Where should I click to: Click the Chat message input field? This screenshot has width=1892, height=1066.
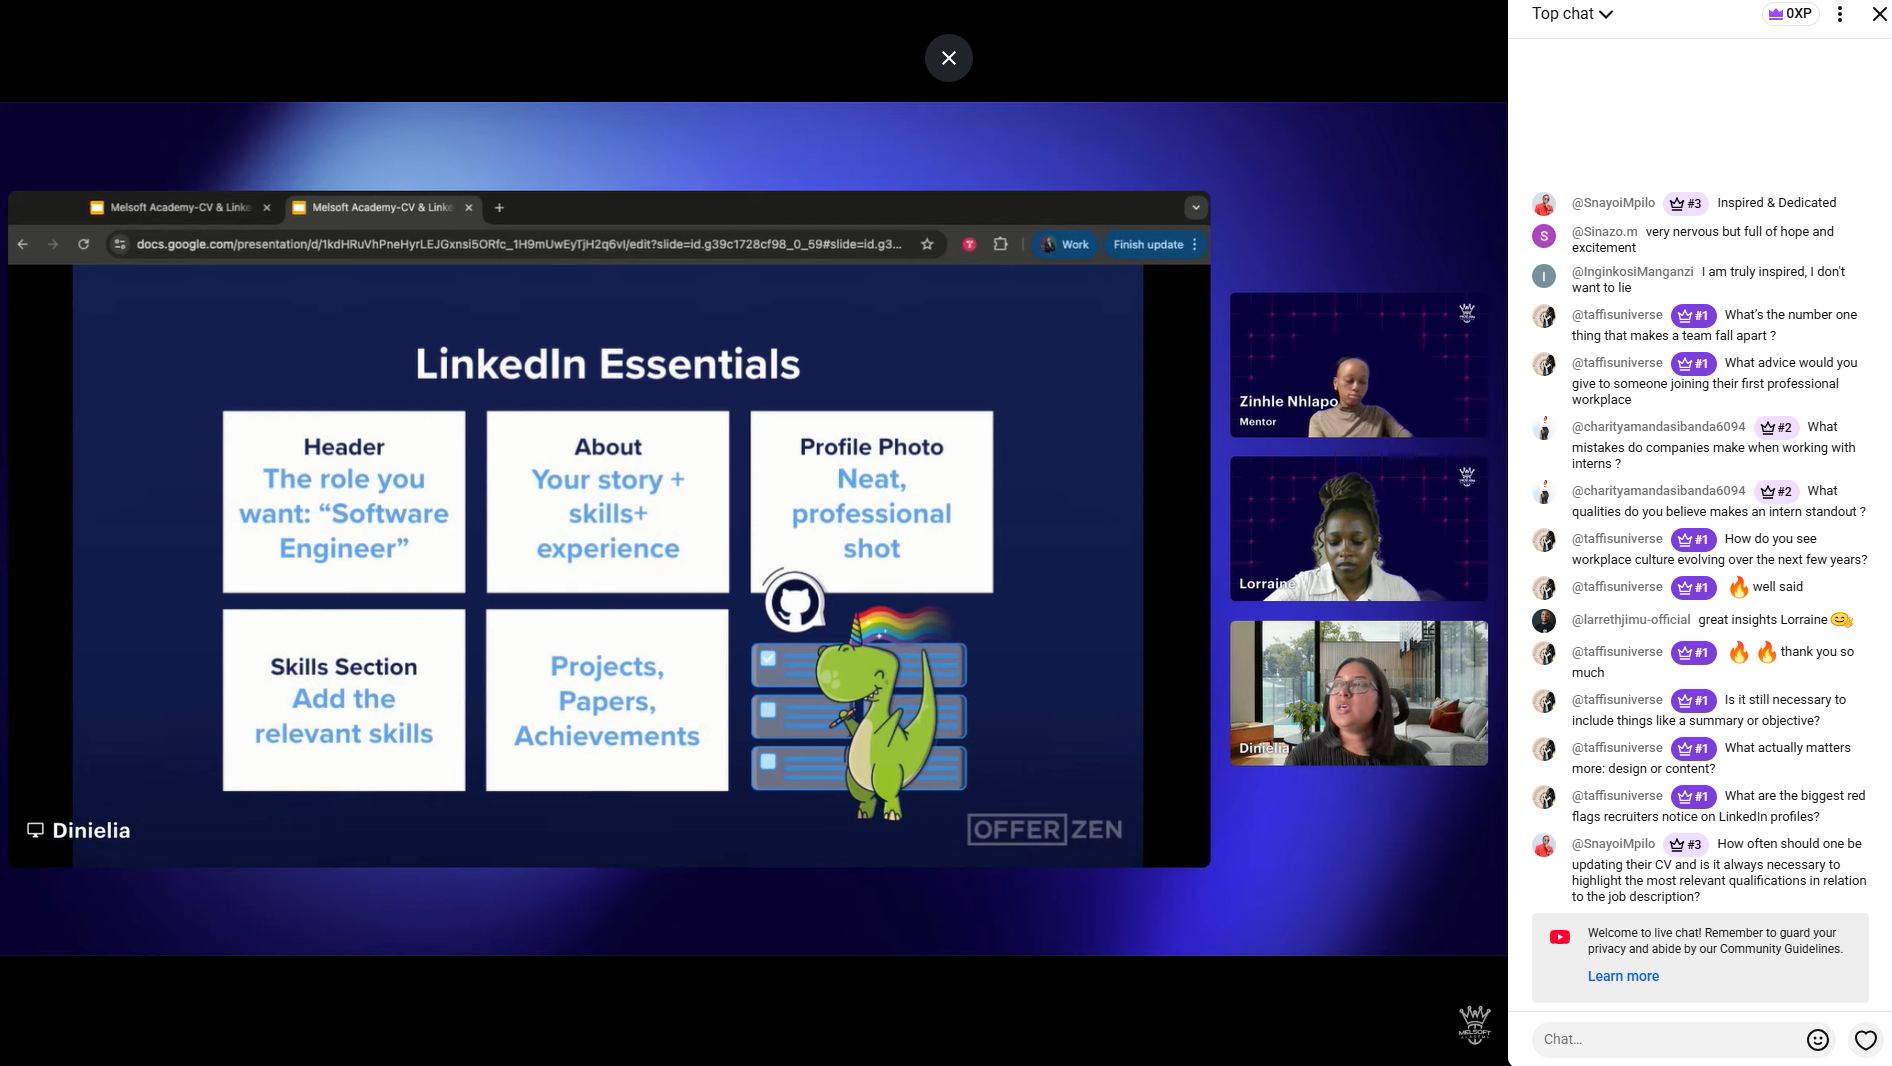coord(1667,1040)
